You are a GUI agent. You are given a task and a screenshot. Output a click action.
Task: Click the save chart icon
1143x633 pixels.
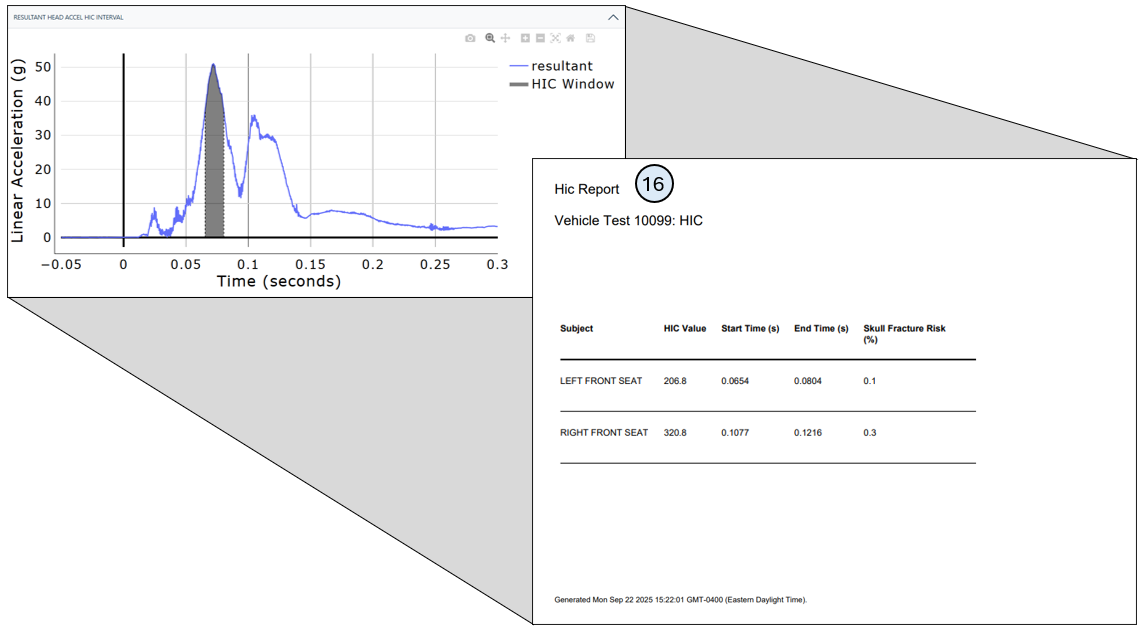click(591, 38)
